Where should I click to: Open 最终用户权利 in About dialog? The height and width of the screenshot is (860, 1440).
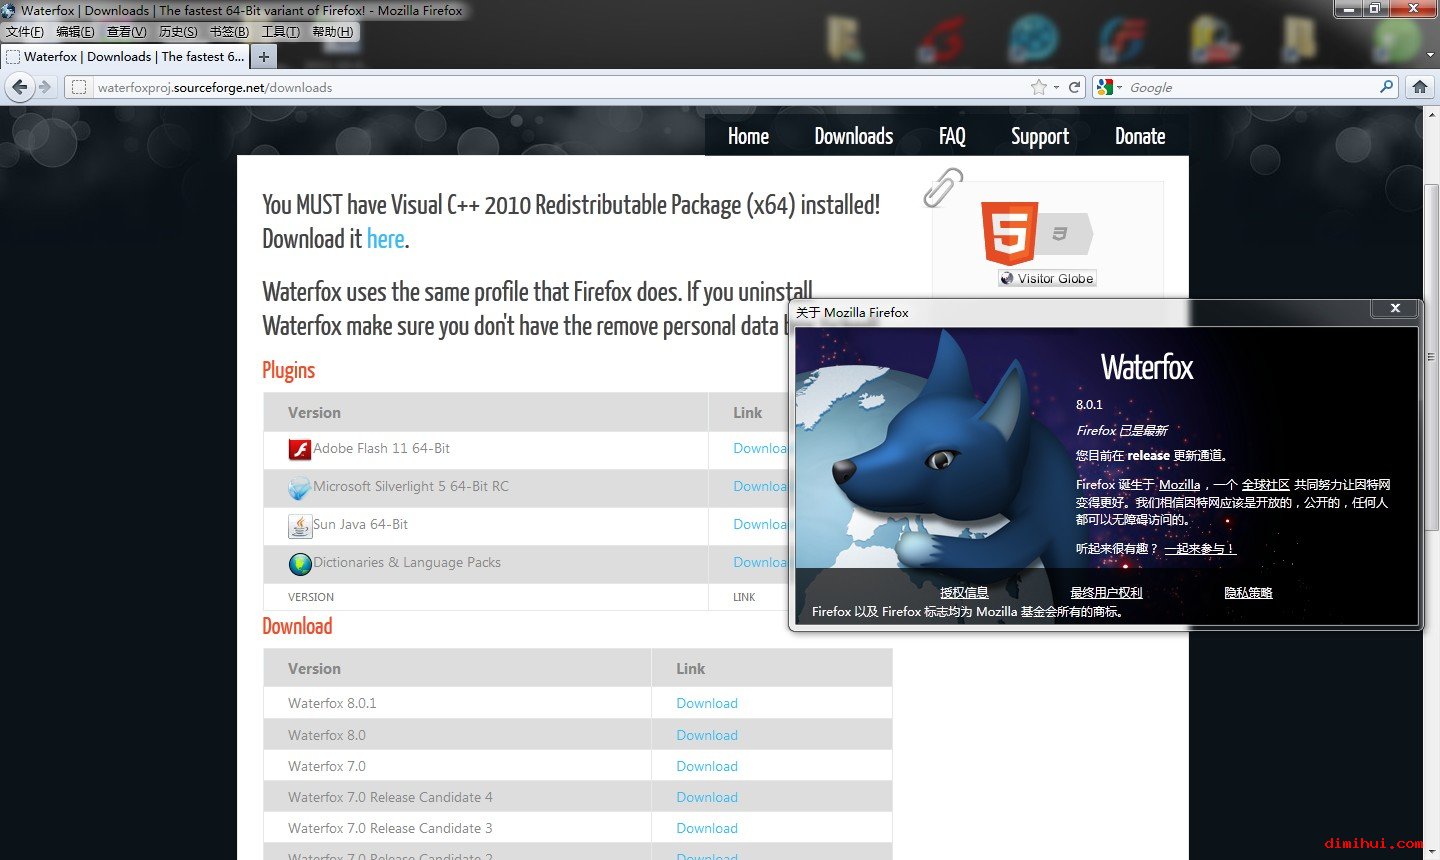pos(1106,593)
